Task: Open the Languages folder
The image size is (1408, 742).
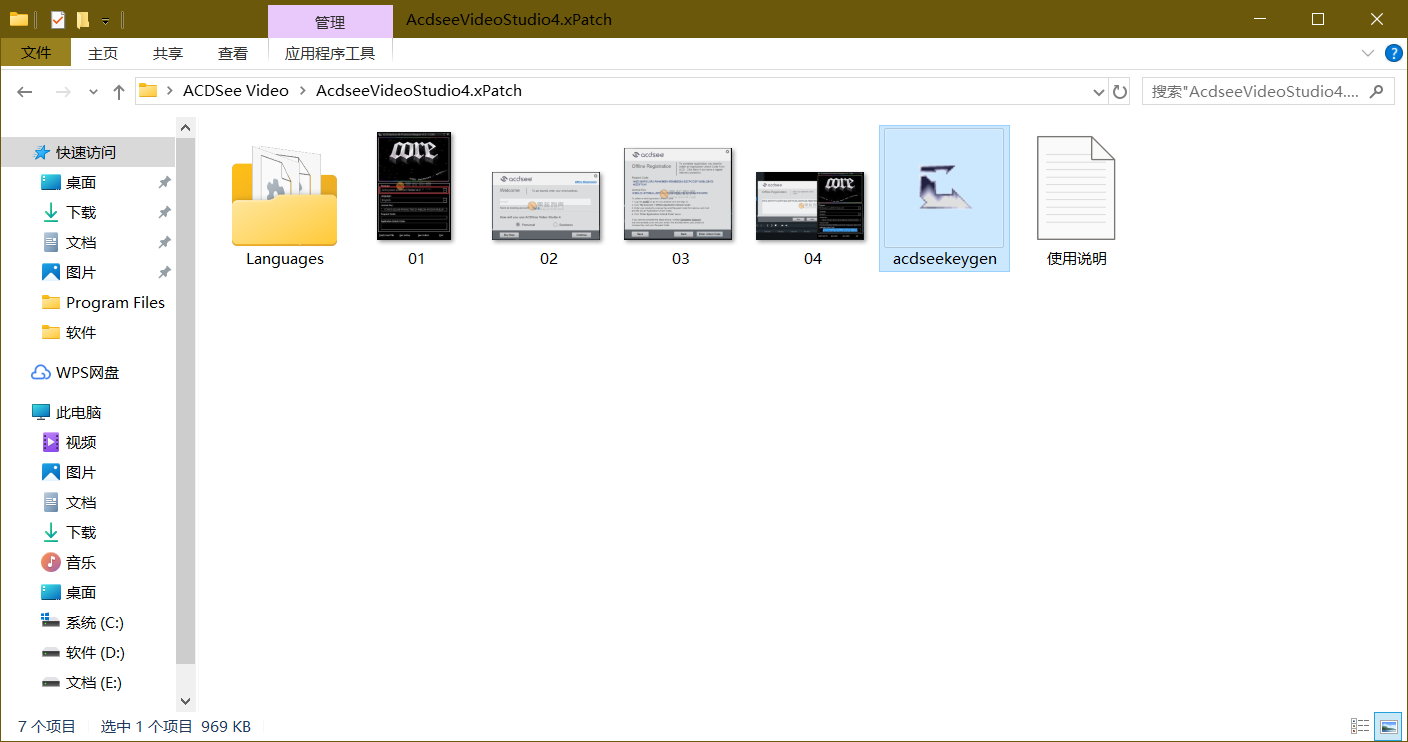Action: tap(284, 198)
